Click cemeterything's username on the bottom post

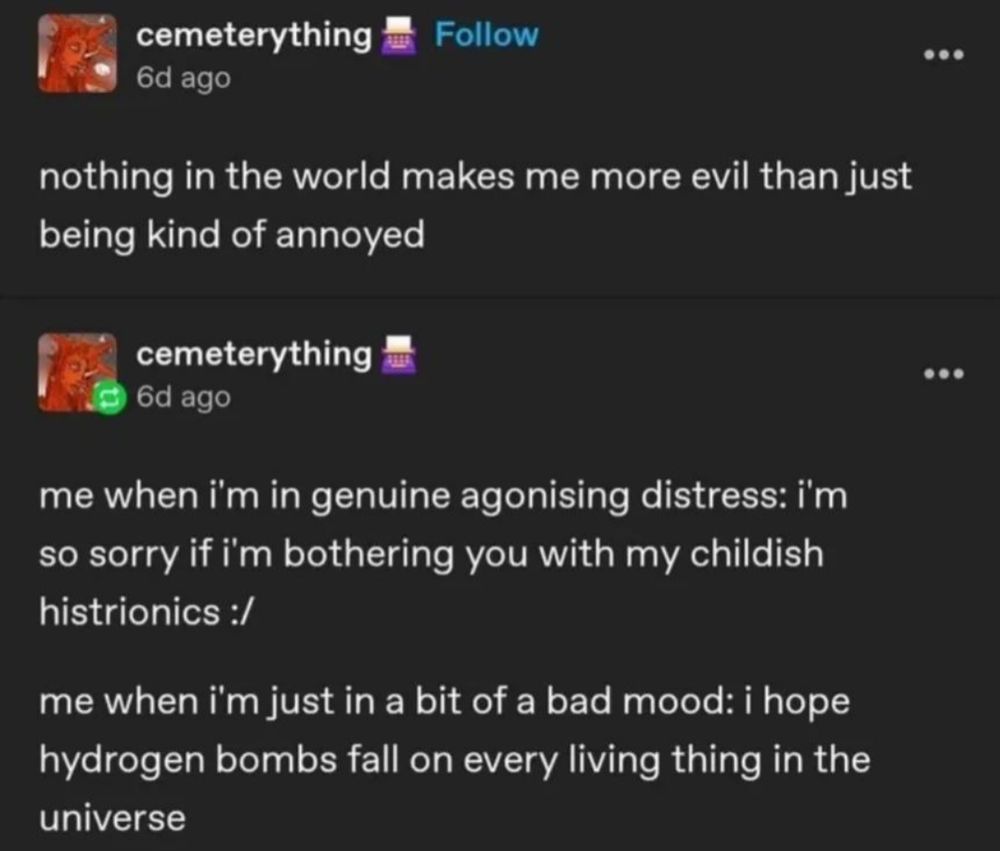pos(254,352)
